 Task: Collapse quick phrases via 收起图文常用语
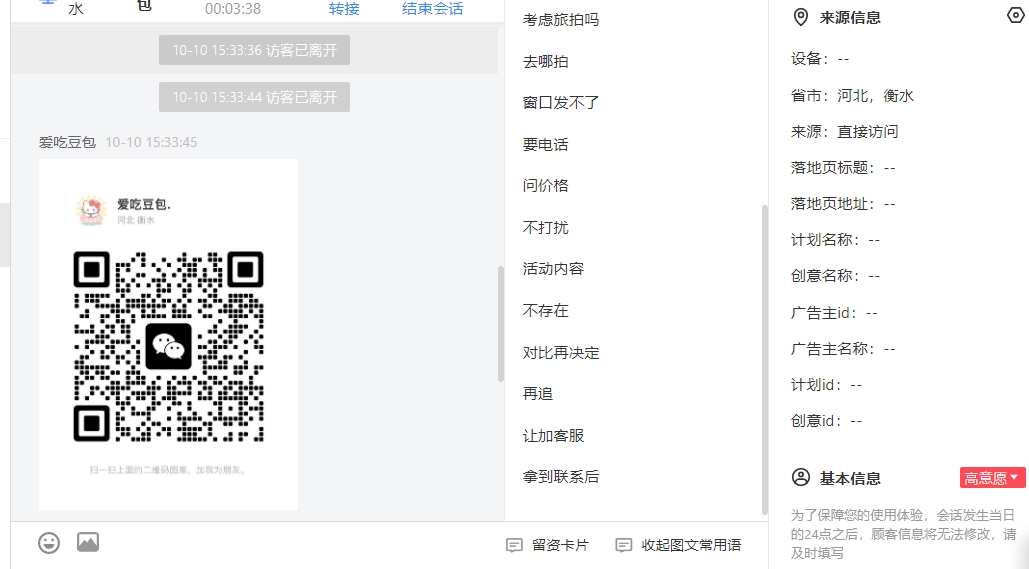[679, 545]
